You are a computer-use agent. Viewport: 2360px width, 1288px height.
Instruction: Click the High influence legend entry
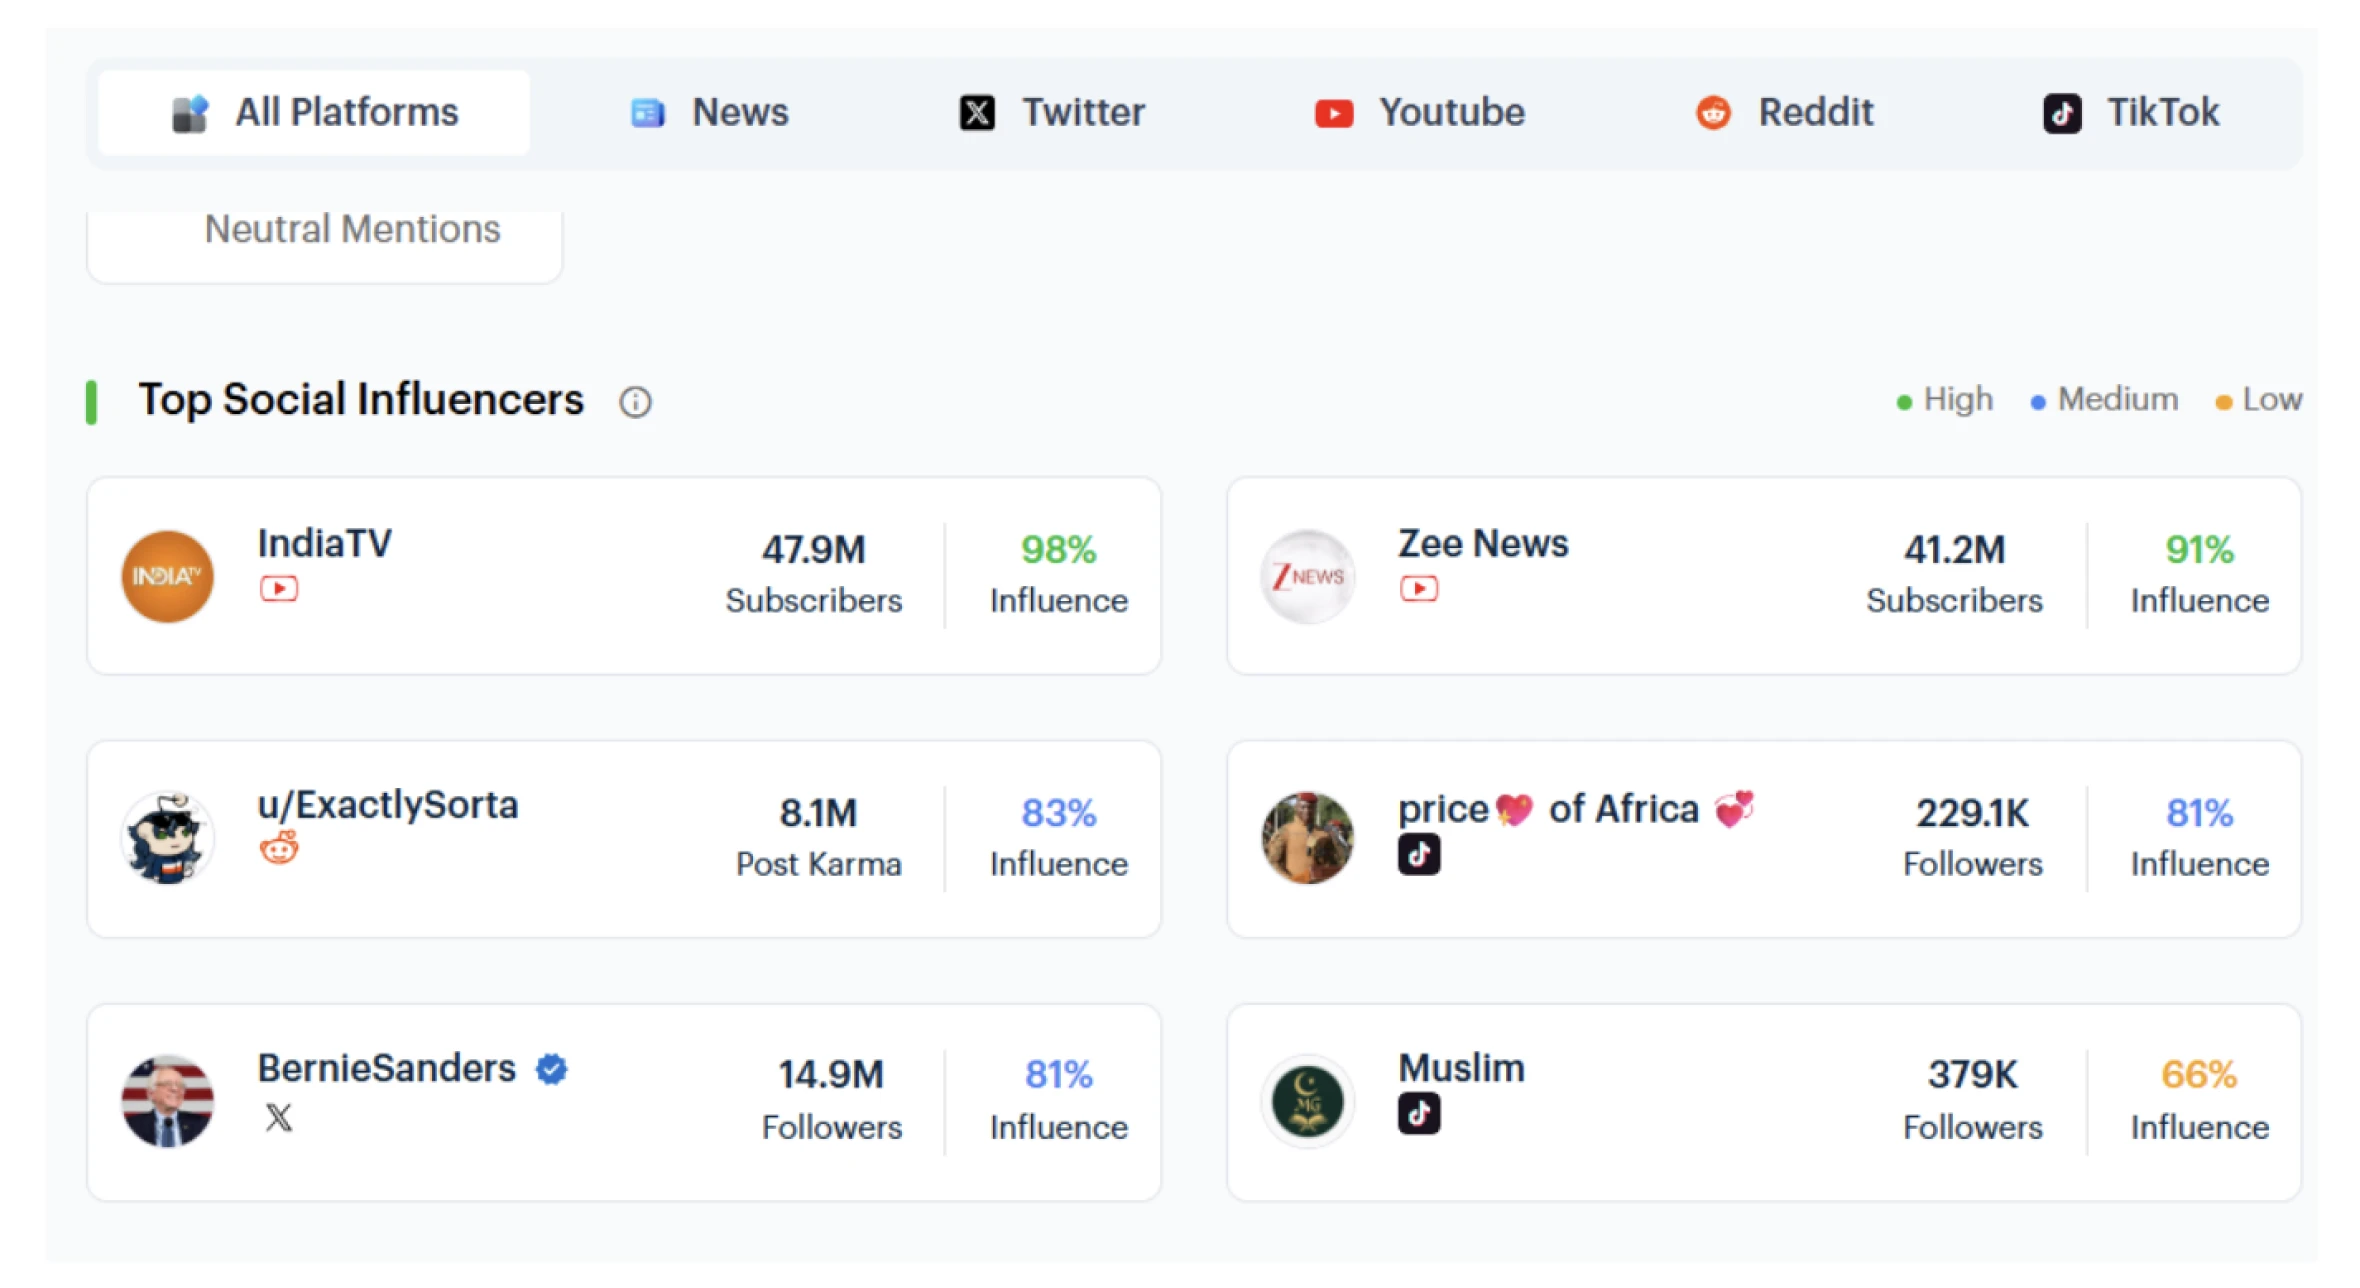tap(1944, 400)
